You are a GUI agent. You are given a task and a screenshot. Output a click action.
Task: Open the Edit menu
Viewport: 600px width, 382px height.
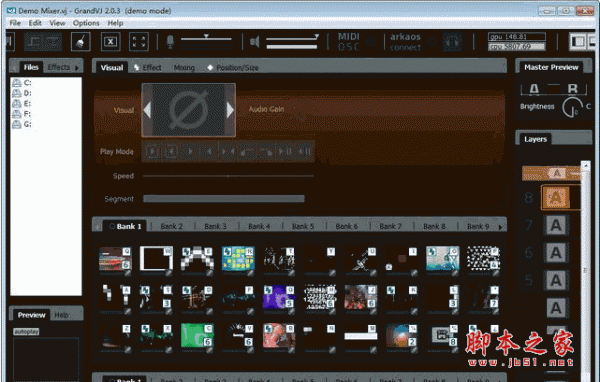point(35,23)
